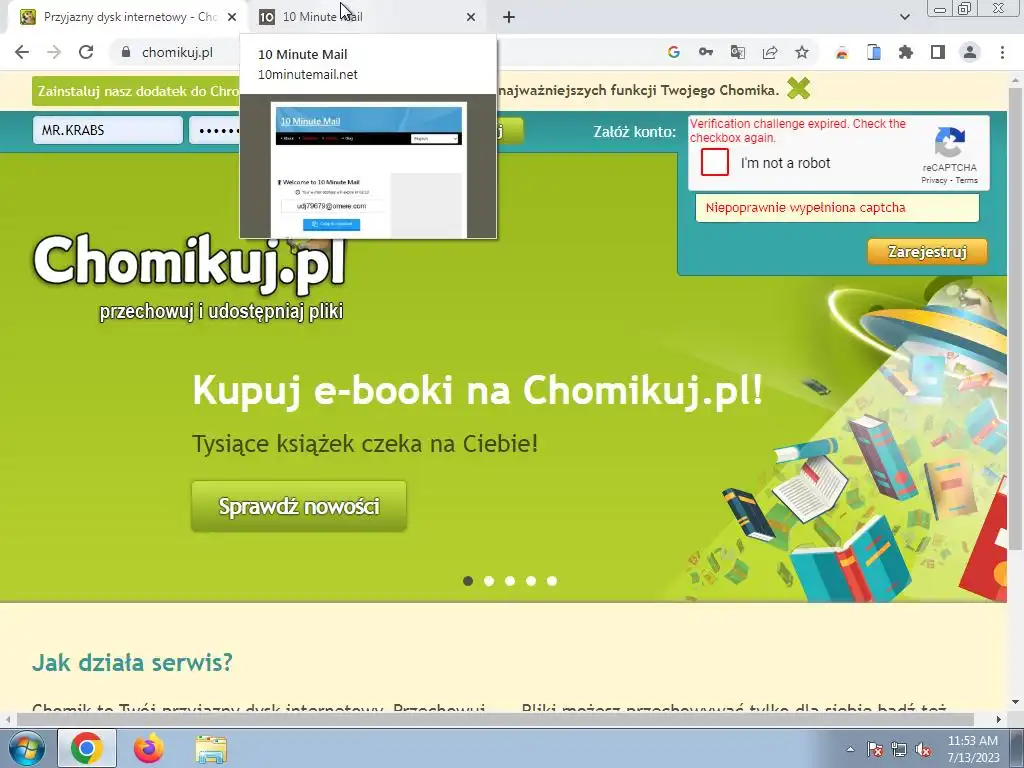
Task: Dismiss the extension banner with green X
Action: [x=799, y=88]
